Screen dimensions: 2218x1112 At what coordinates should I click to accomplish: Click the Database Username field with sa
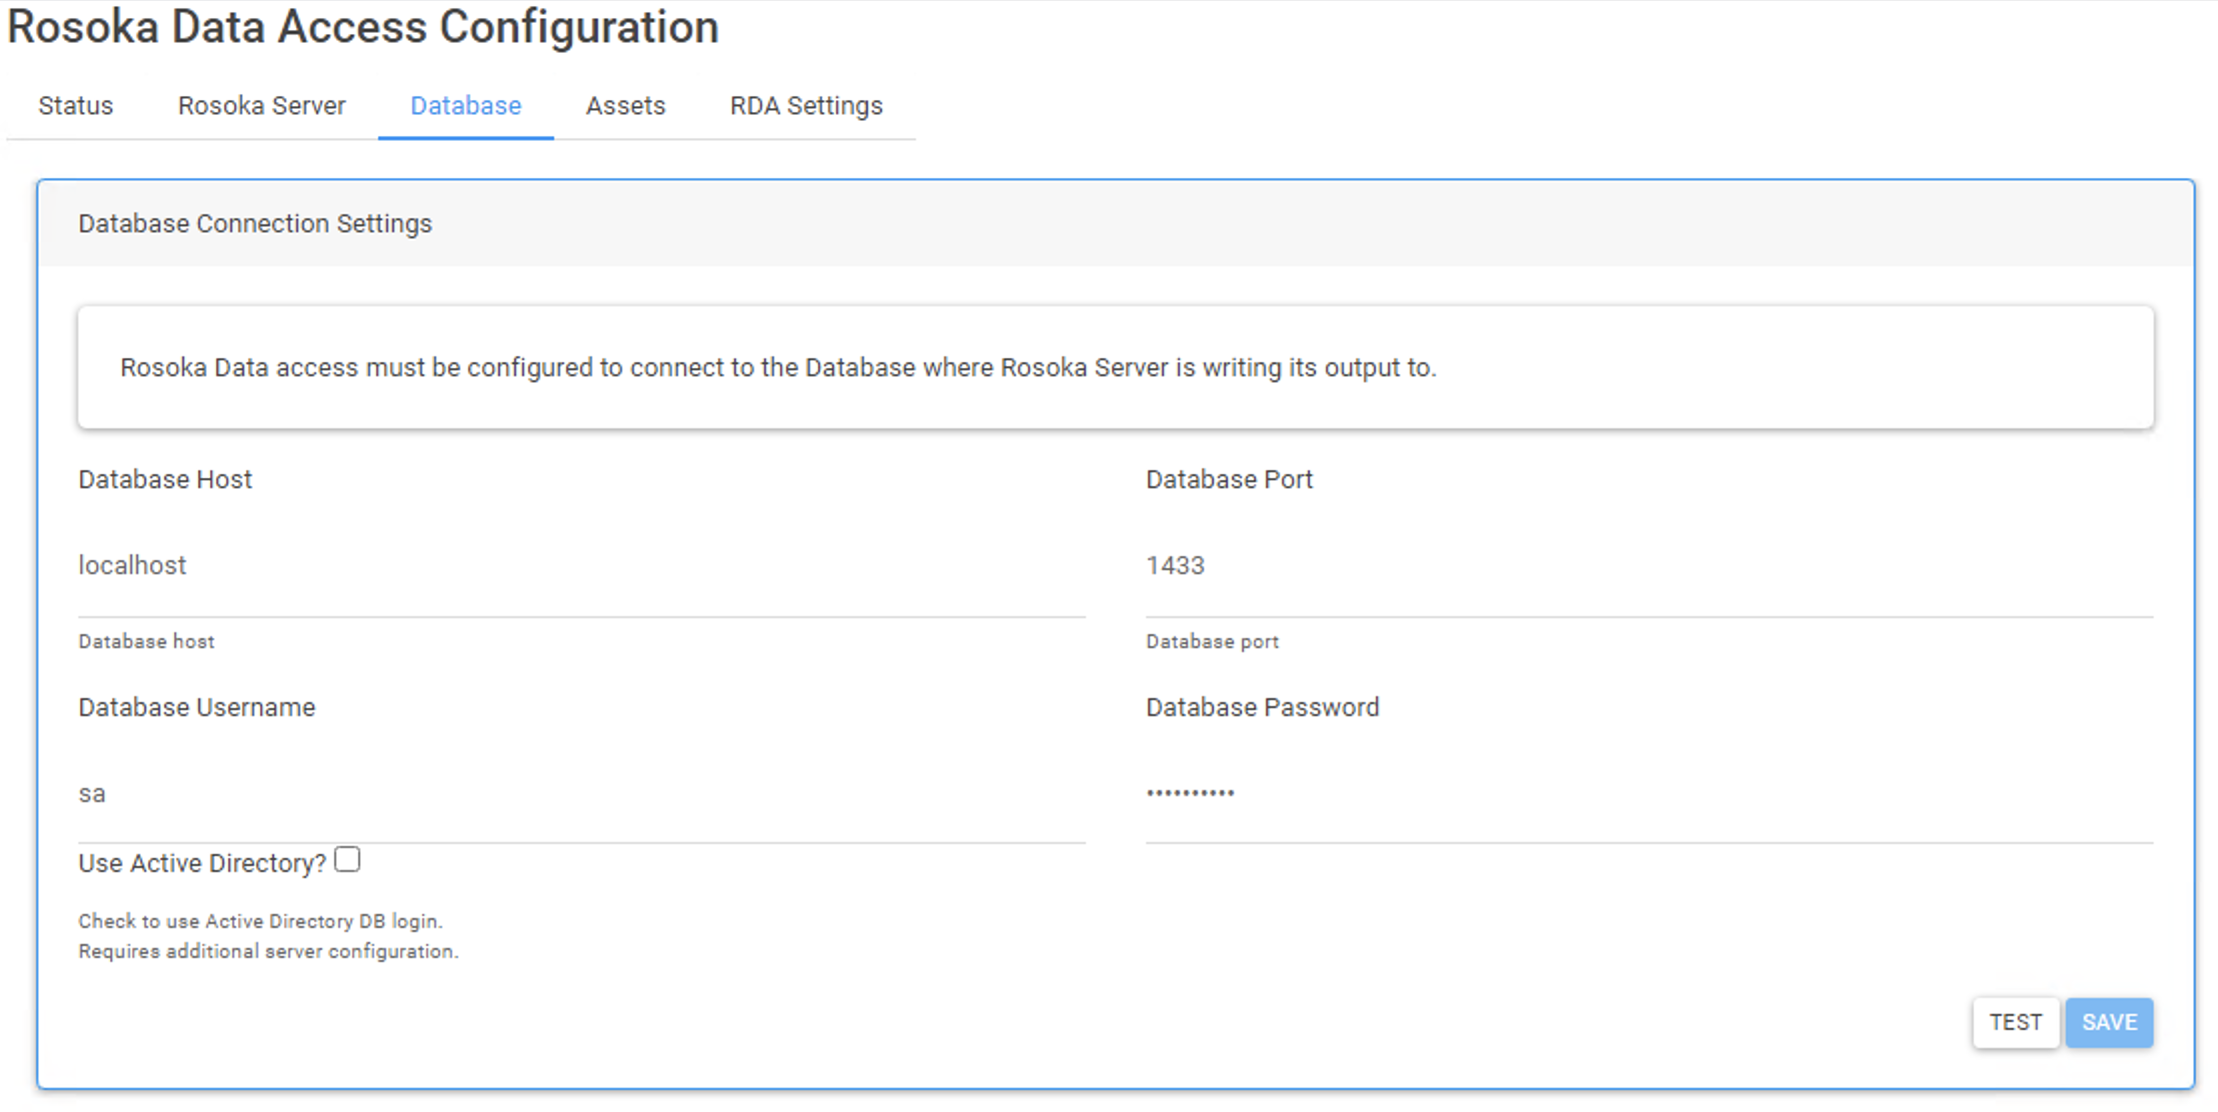581,794
